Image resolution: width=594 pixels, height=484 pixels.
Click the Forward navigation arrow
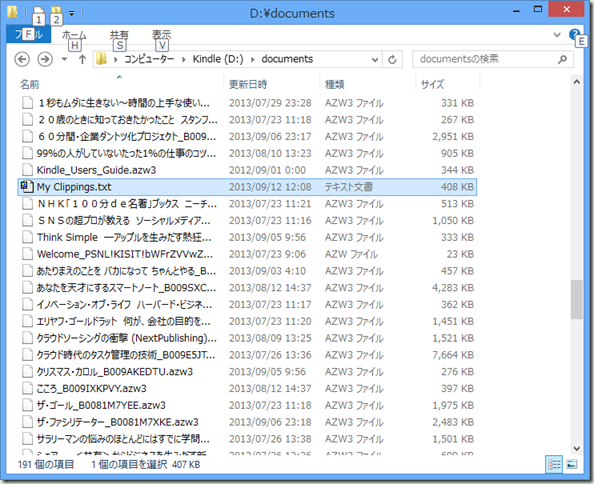[45, 59]
